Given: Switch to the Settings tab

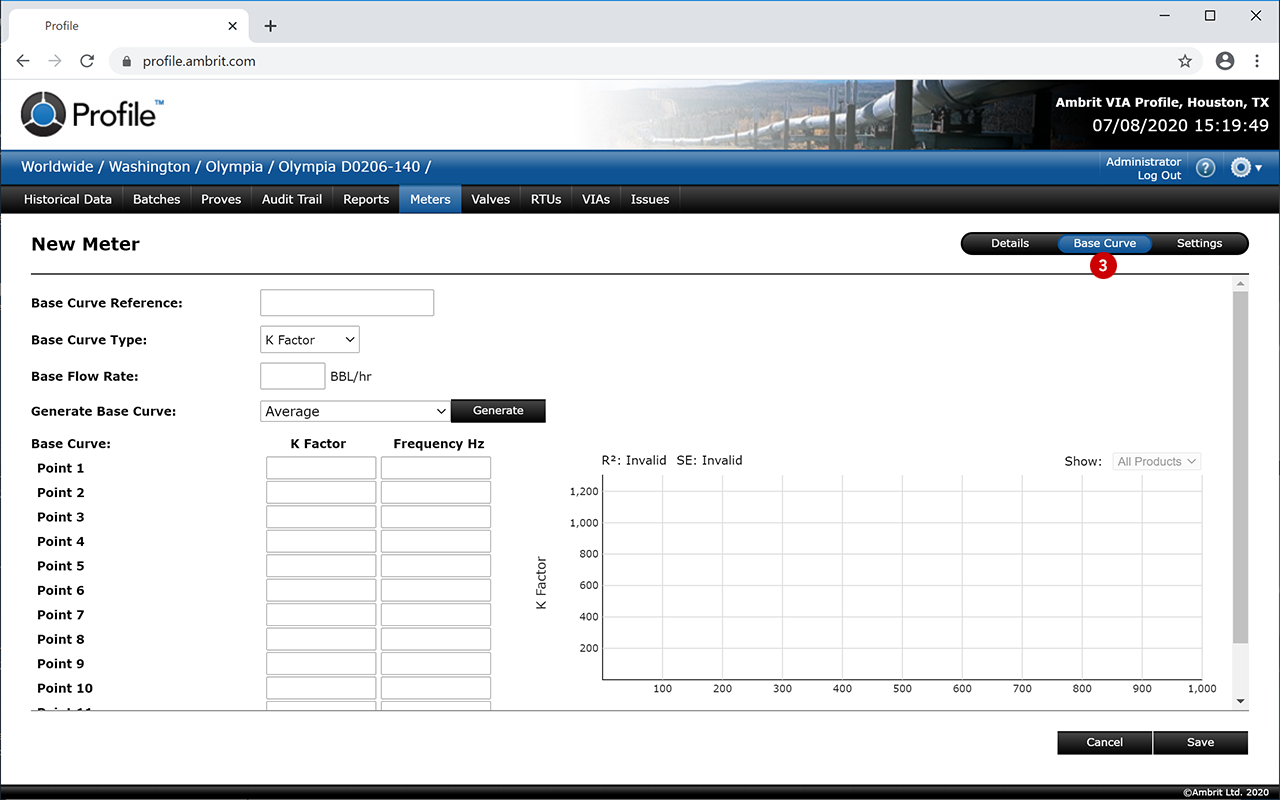Looking at the screenshot, I should (x=1199, y=243).
